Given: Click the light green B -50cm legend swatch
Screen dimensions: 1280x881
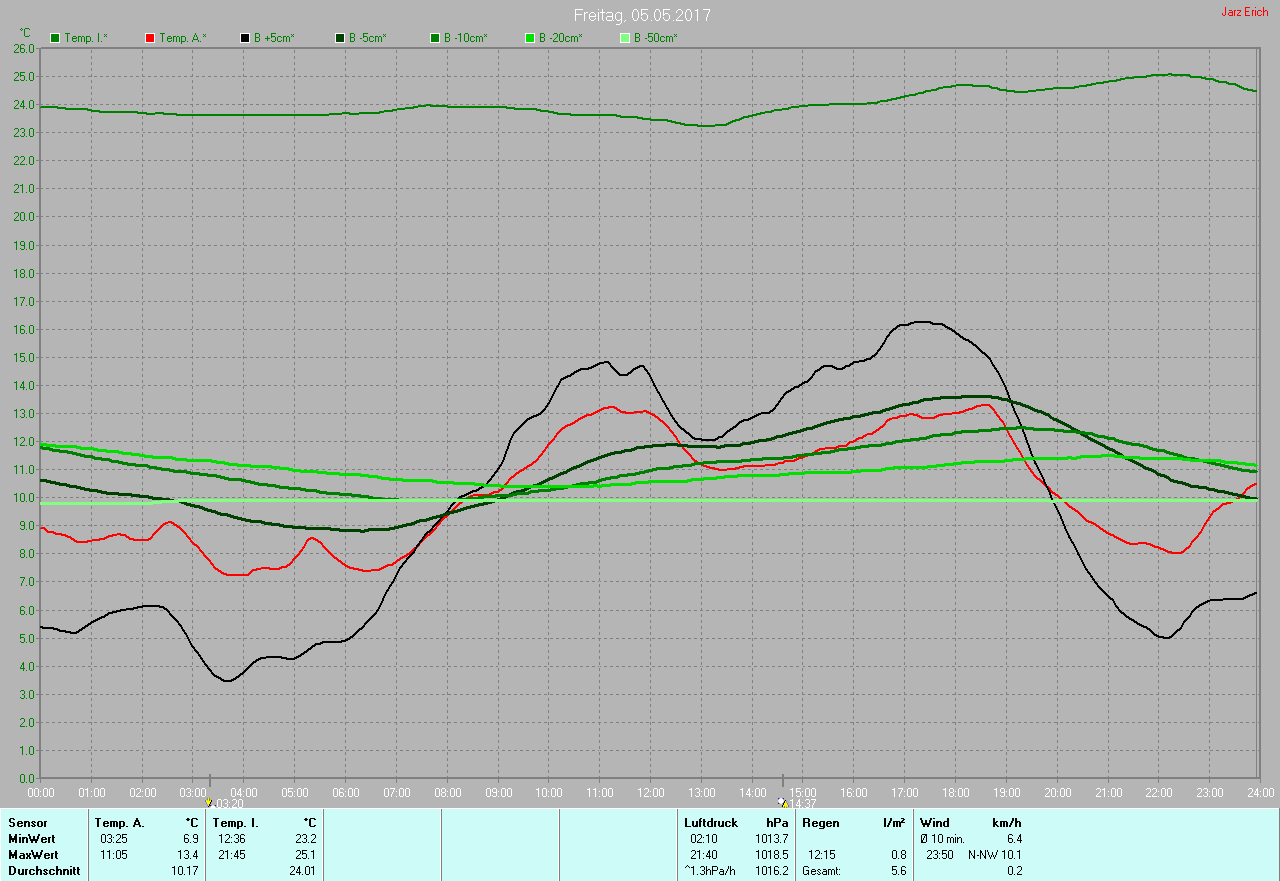Looking at the screenshot, I should coord(624,38).
